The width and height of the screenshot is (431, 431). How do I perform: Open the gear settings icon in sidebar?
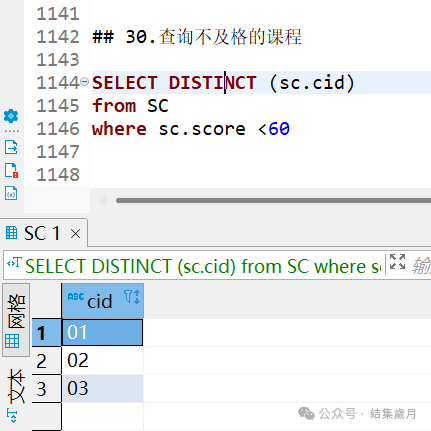(x=11, y=116)
